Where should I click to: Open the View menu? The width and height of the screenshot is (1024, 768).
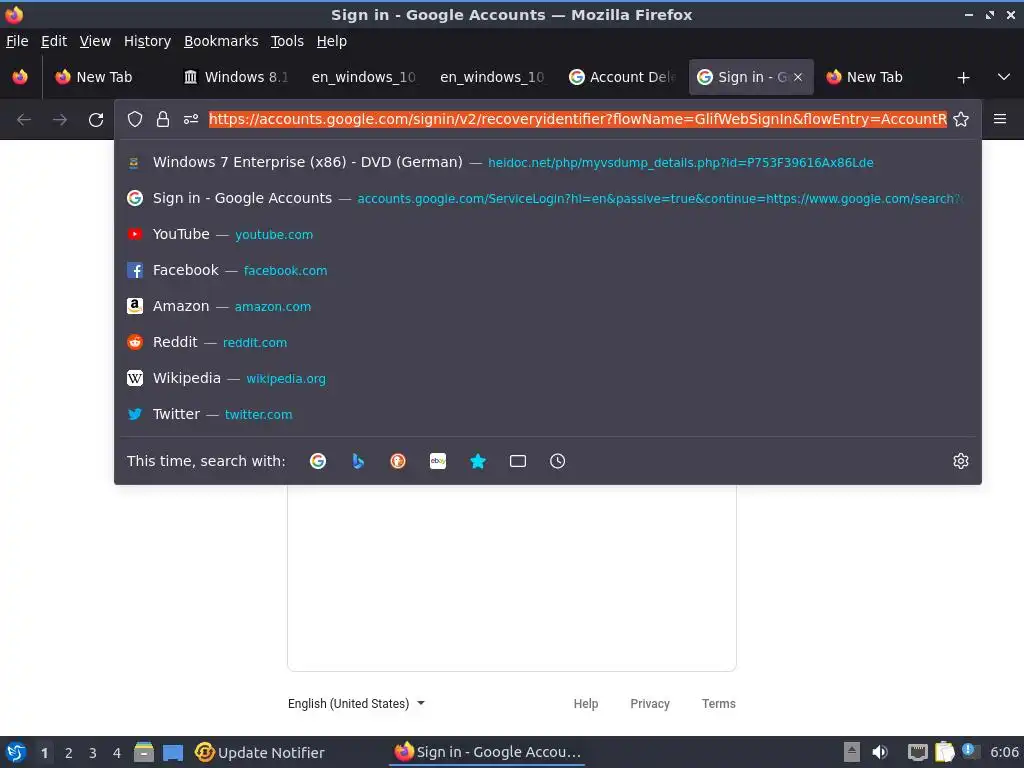pos(95,41)
